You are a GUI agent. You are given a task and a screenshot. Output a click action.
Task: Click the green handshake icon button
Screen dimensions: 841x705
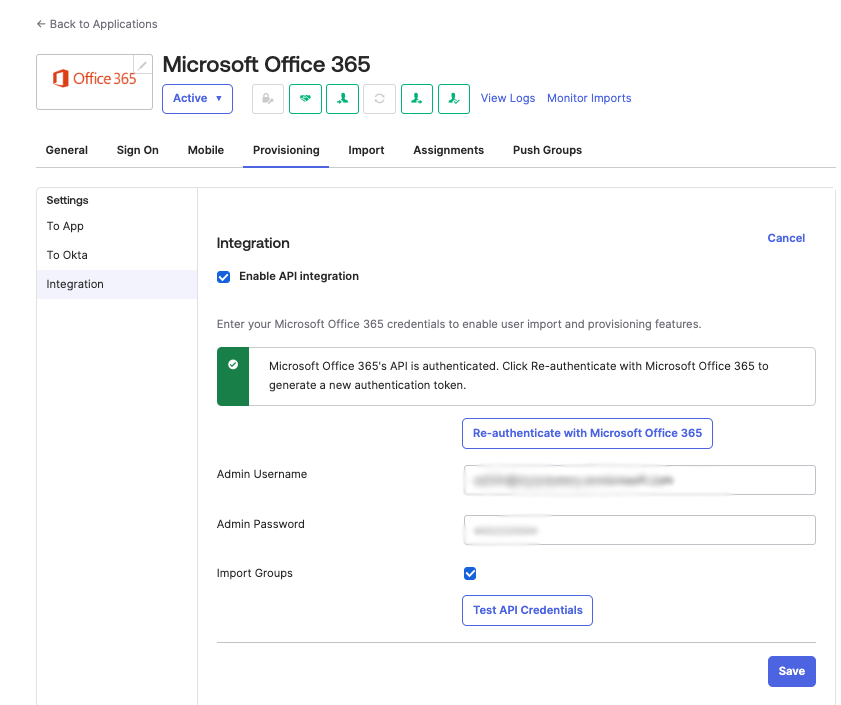point(305,99)
